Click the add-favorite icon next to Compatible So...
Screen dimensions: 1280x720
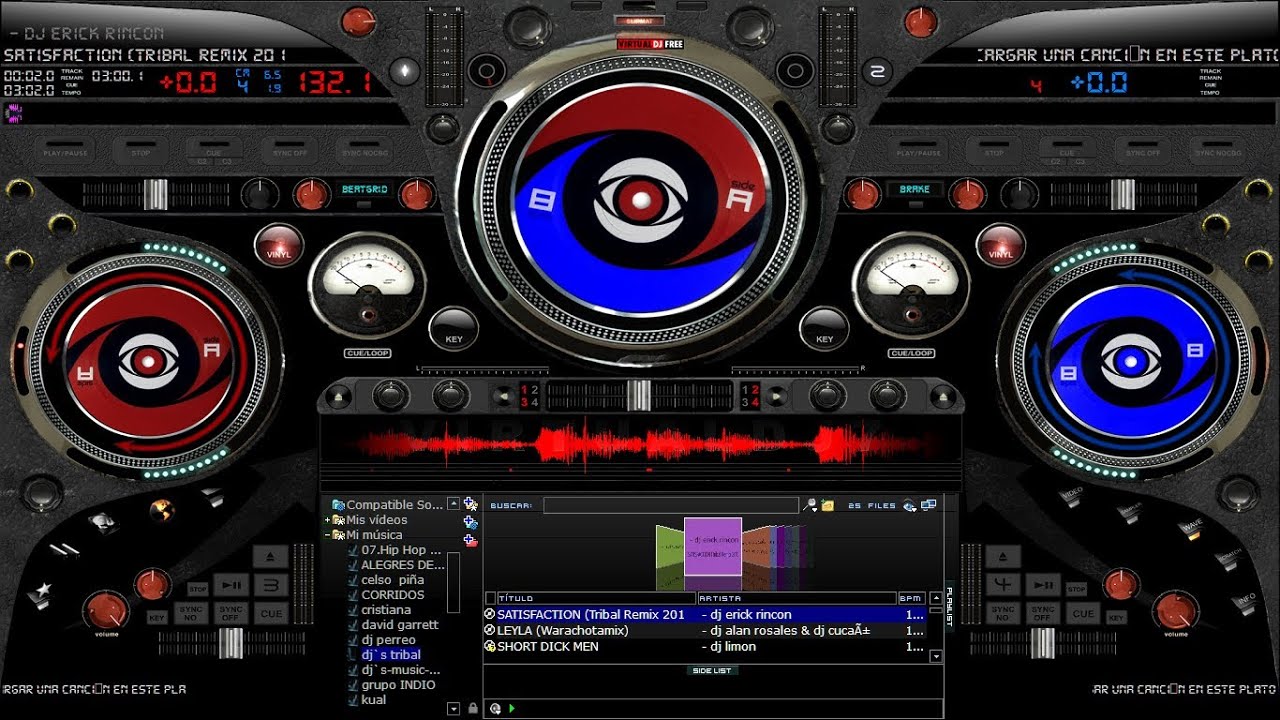click(x=471, y=505)
